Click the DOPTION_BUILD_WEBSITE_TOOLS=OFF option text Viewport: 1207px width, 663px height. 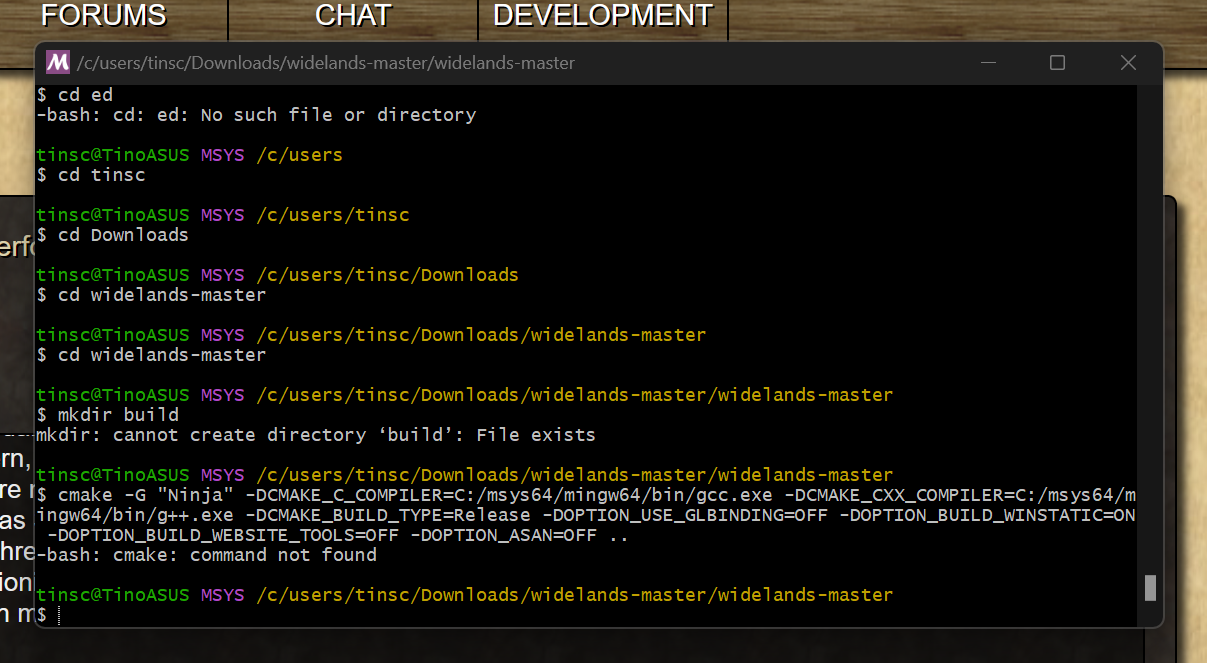[220, 535]
